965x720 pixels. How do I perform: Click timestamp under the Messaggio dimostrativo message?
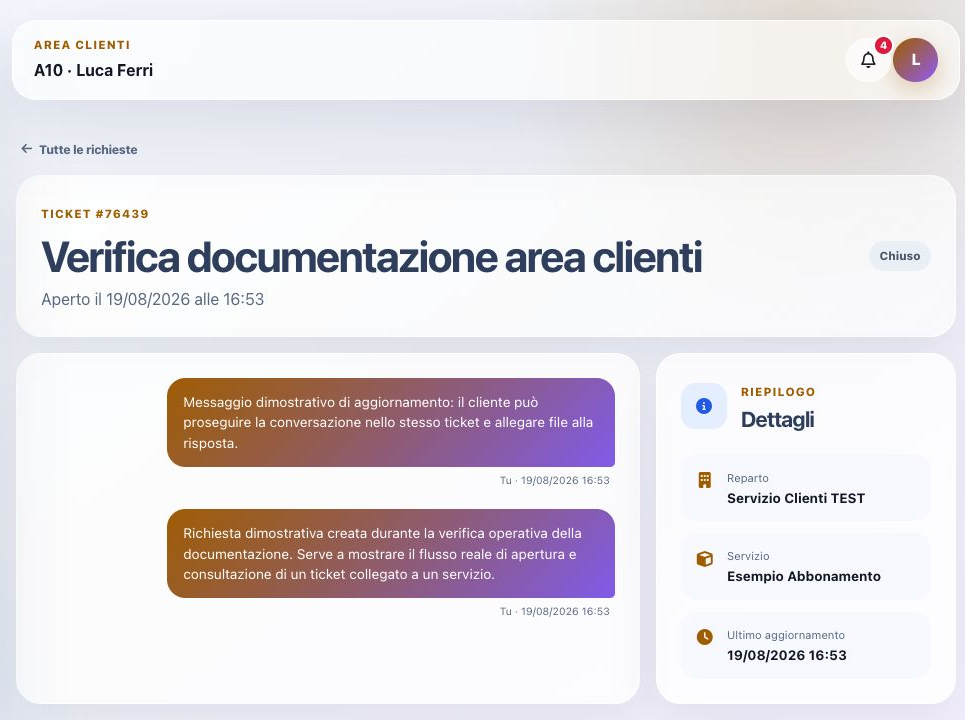point(555,481)
